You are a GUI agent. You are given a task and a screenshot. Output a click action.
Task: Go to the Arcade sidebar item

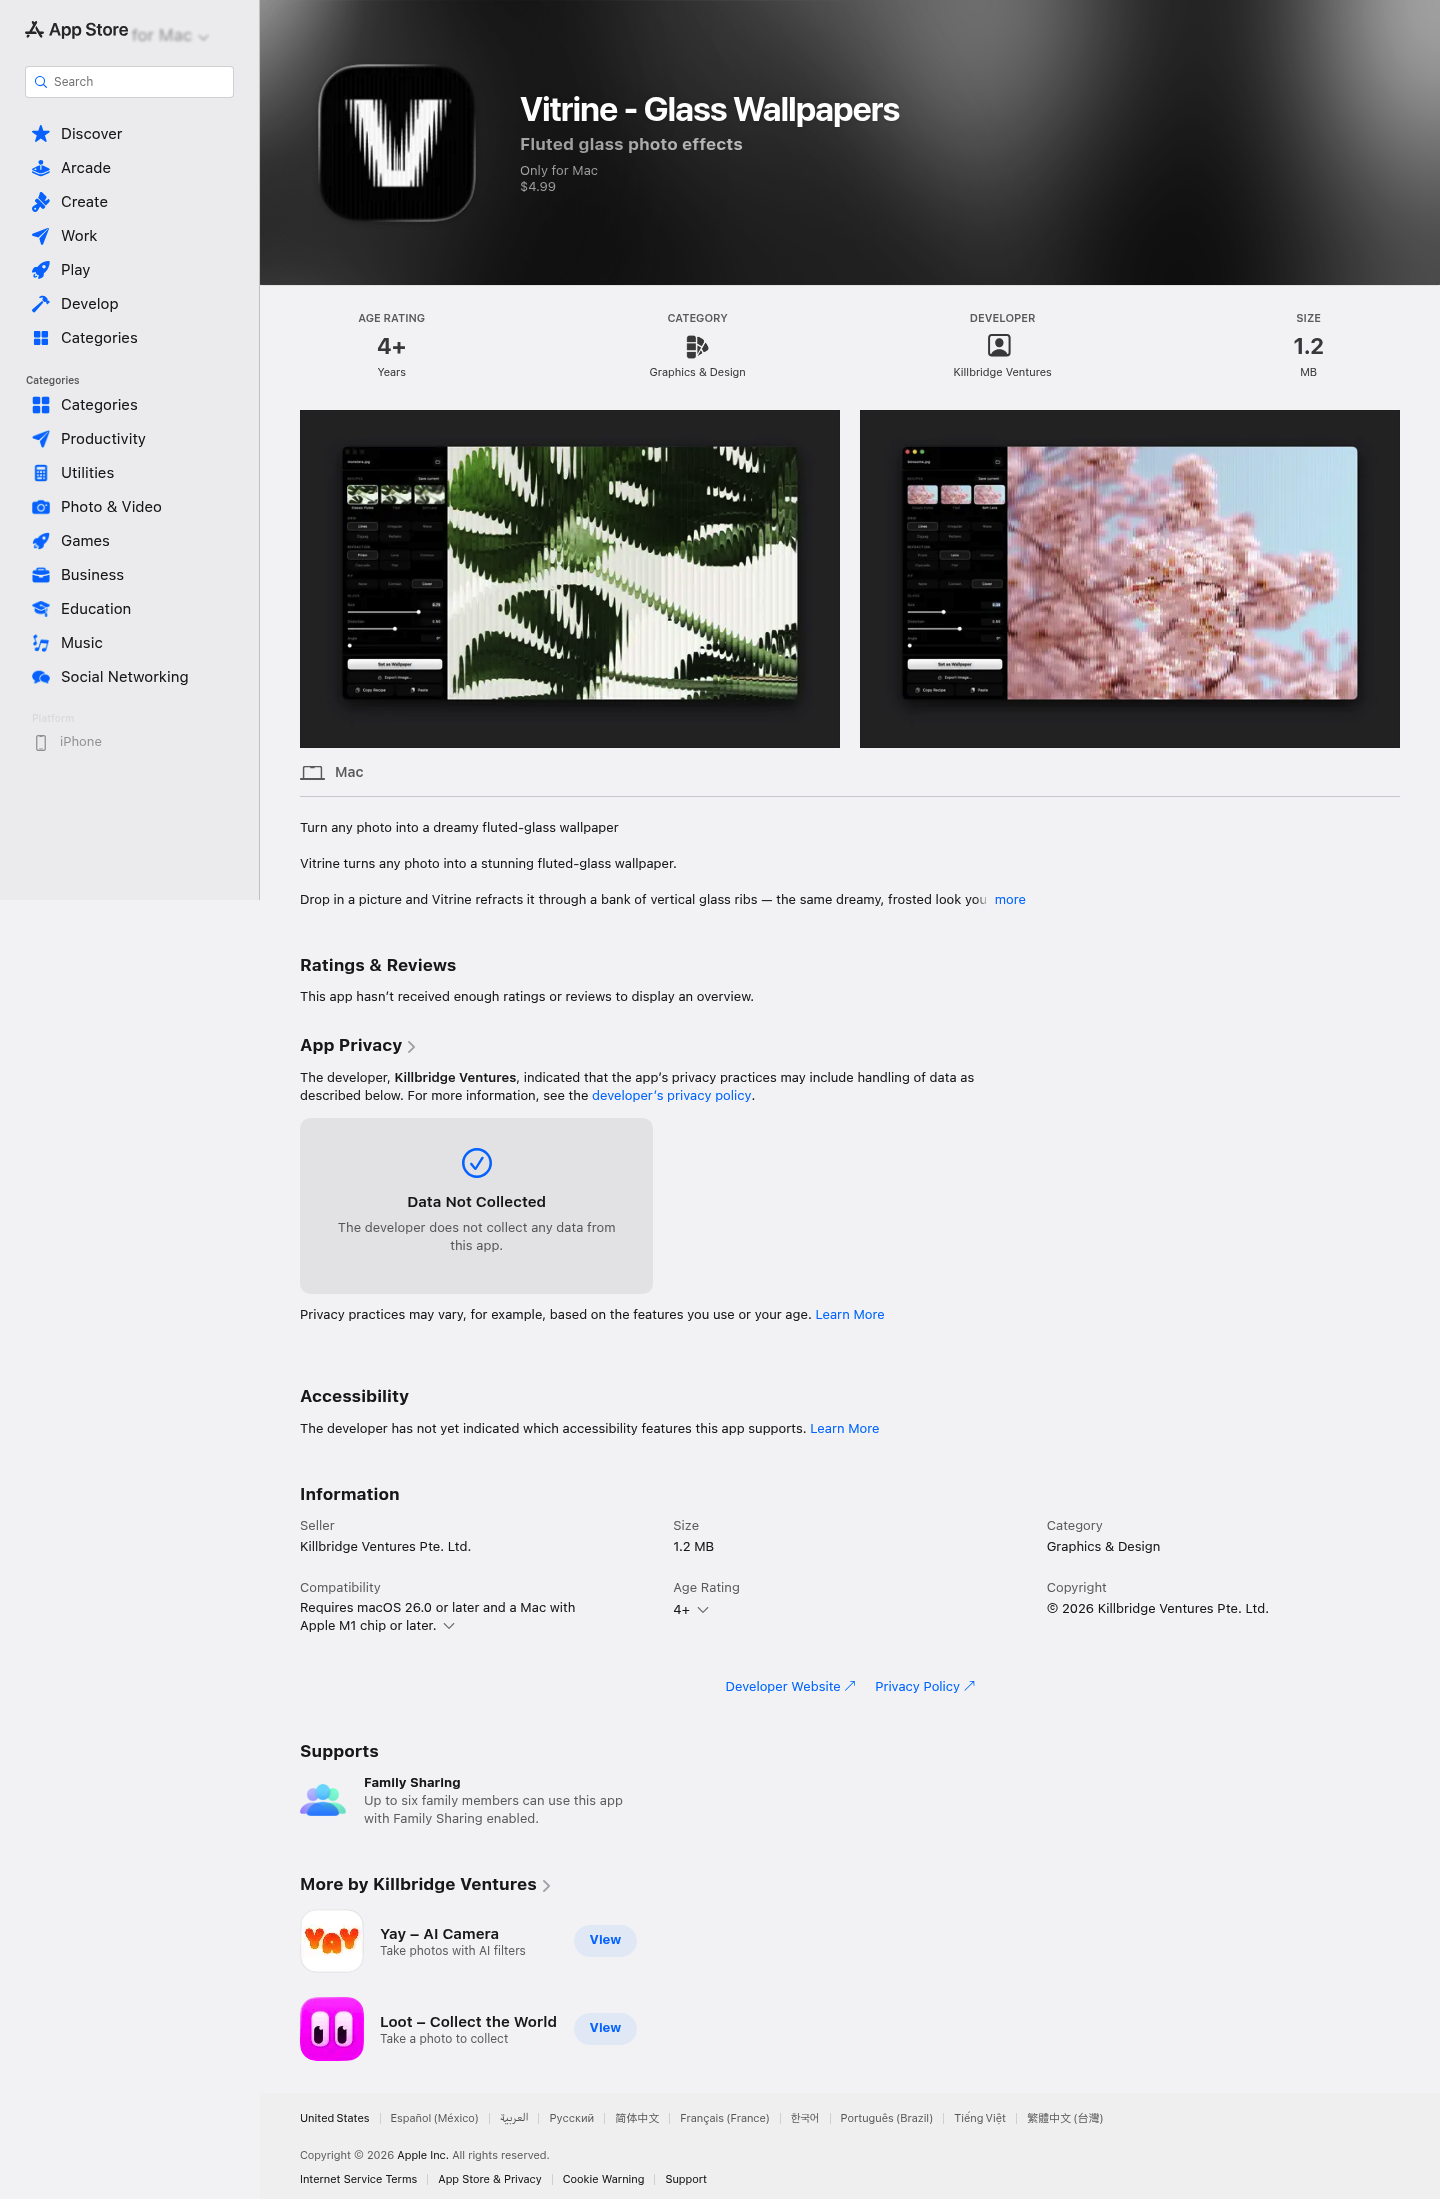(130, 168)
